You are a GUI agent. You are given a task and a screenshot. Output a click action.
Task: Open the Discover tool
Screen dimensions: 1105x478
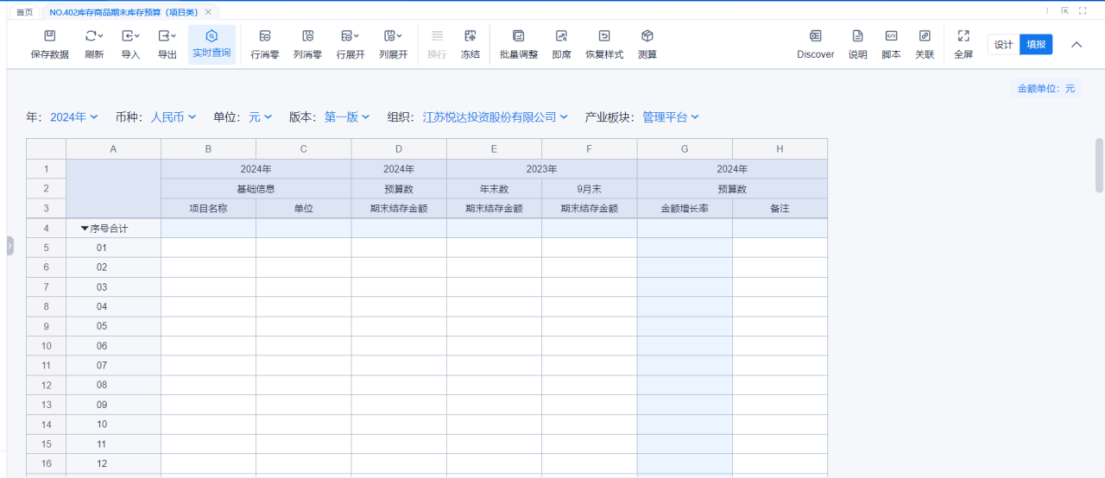pyautogui.click(x=815, y=44)
